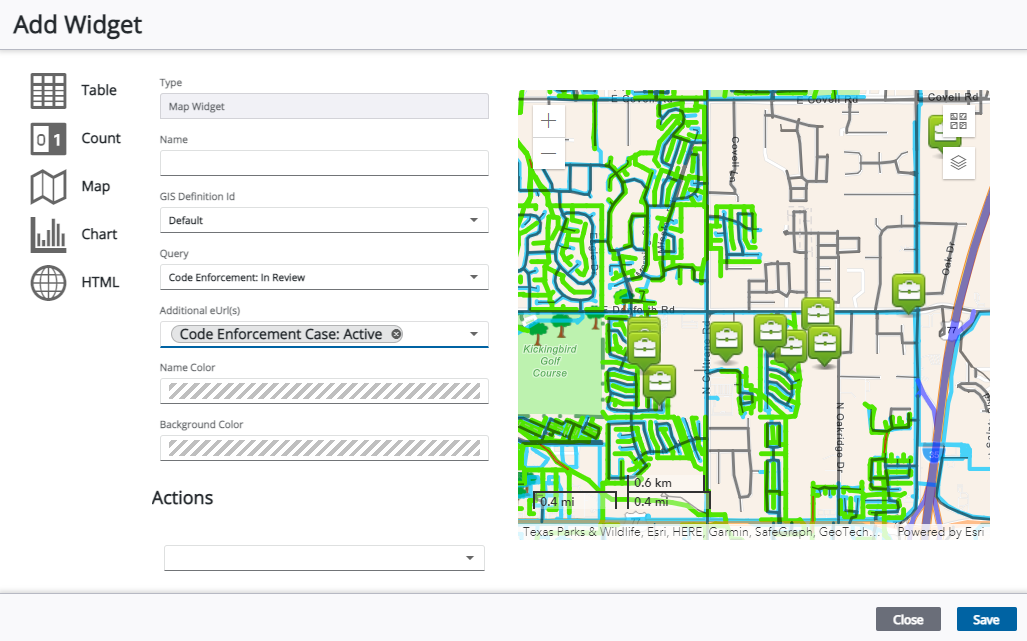Viewport: 1027px width, 641px height.
Task: Click the Name input field
Action: 324,163
